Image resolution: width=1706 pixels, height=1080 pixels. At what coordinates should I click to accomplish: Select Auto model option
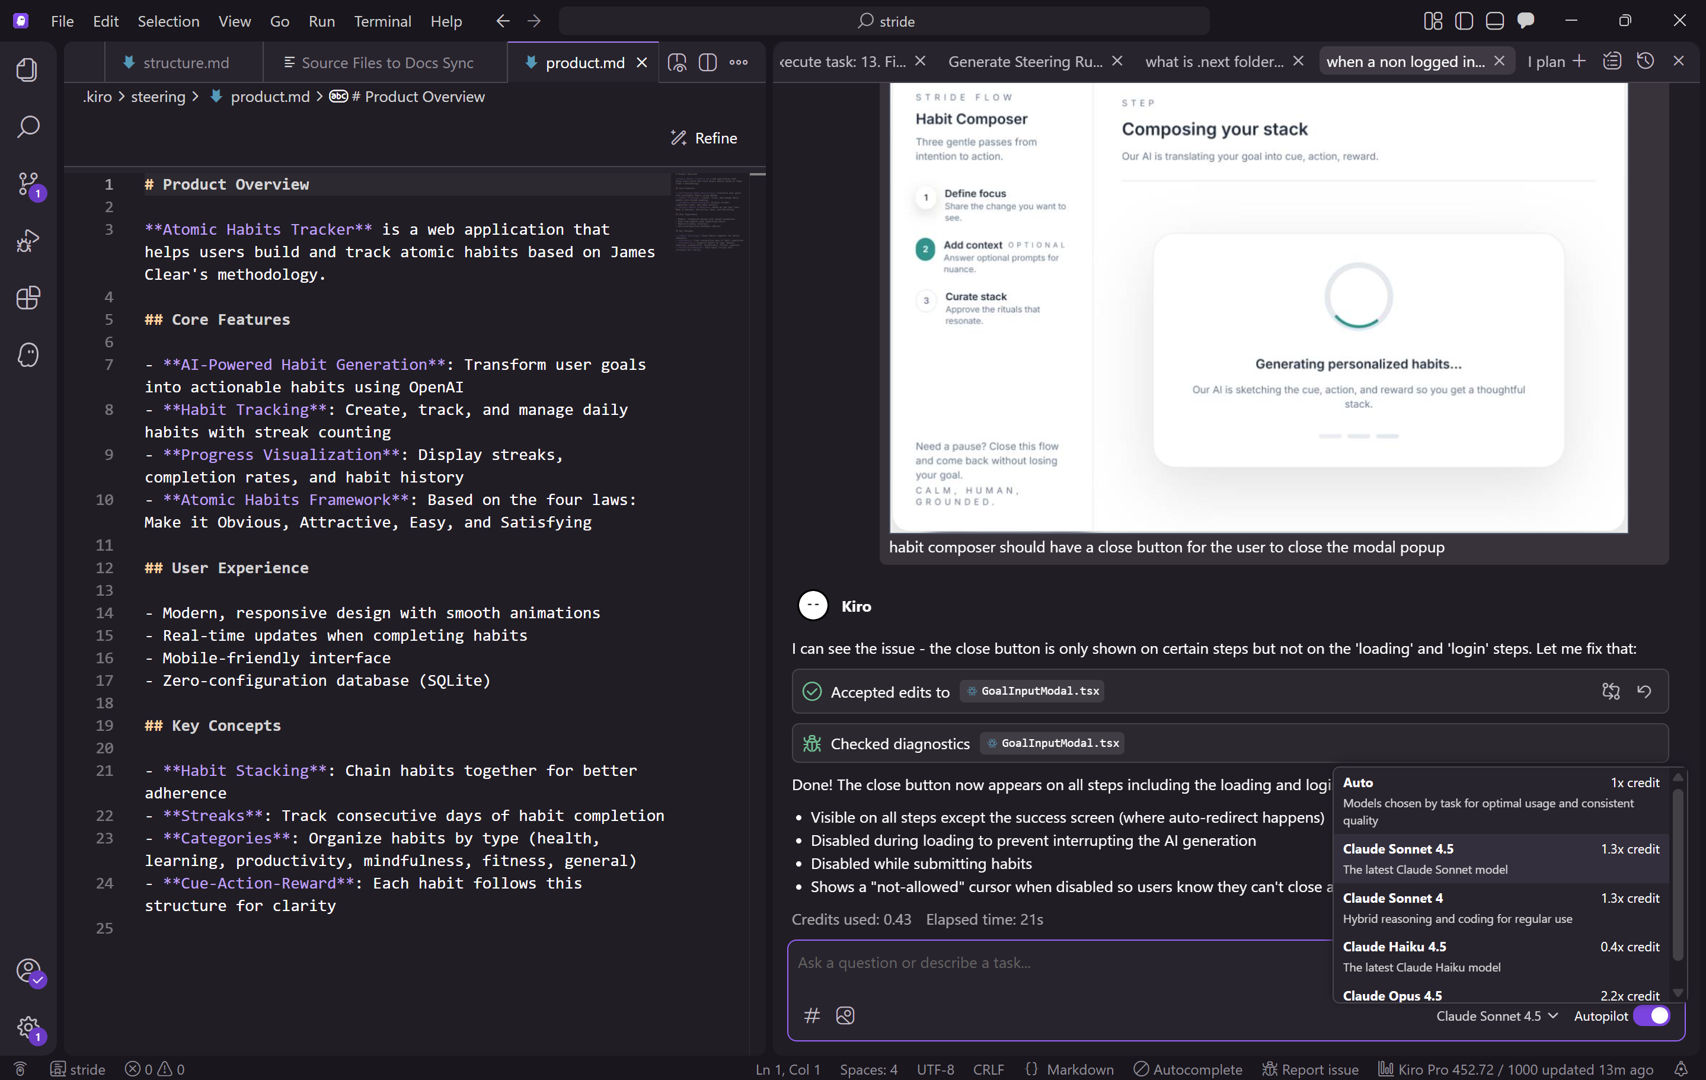[1501, 800]
